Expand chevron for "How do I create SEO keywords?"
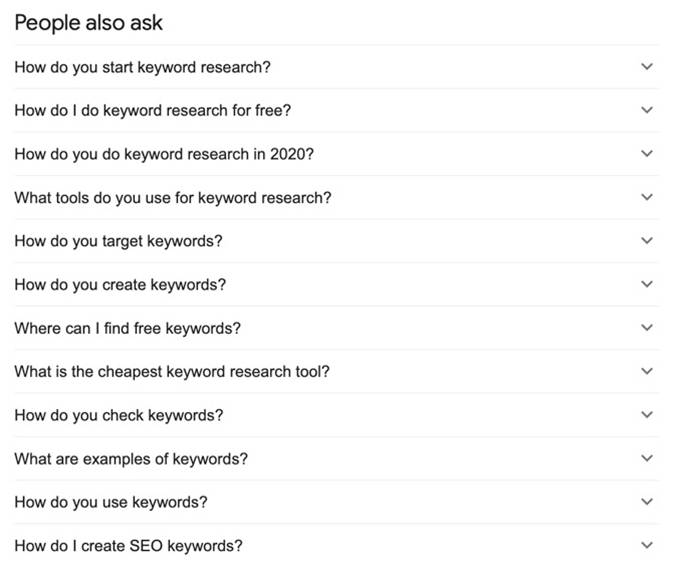 tap(646, 545)
